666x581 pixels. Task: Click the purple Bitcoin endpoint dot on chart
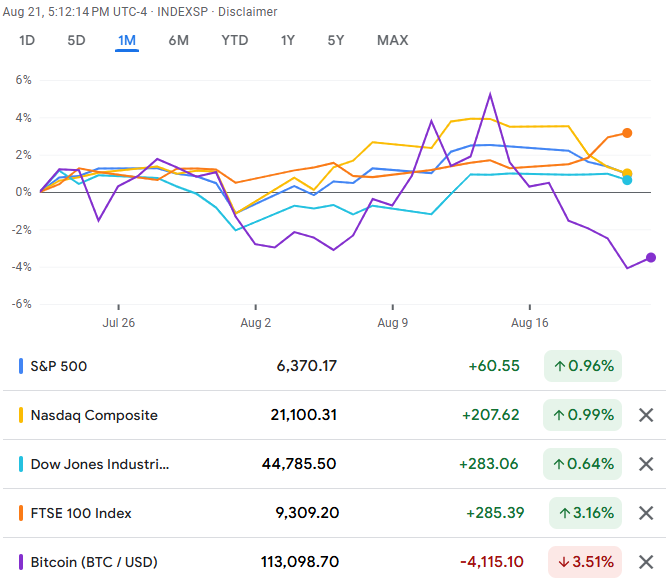tap(651, 257)
